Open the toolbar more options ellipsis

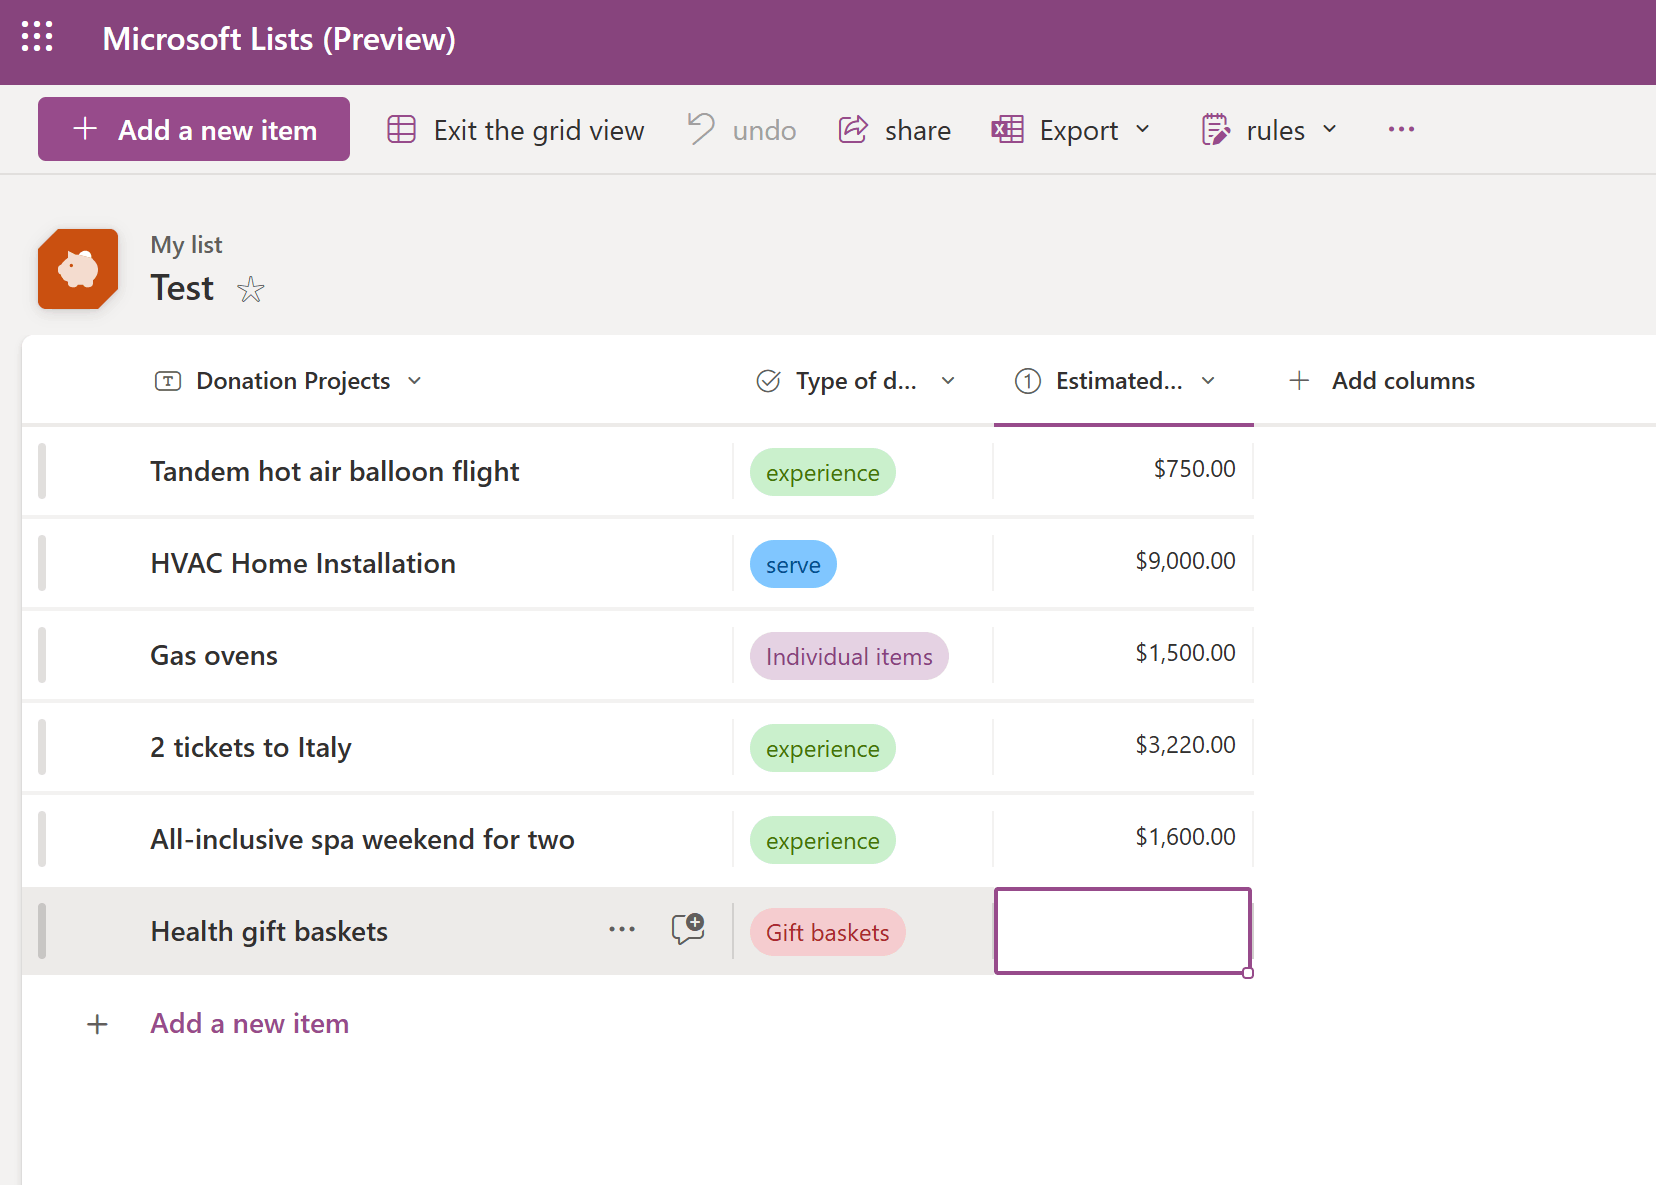coord(1401,129)
